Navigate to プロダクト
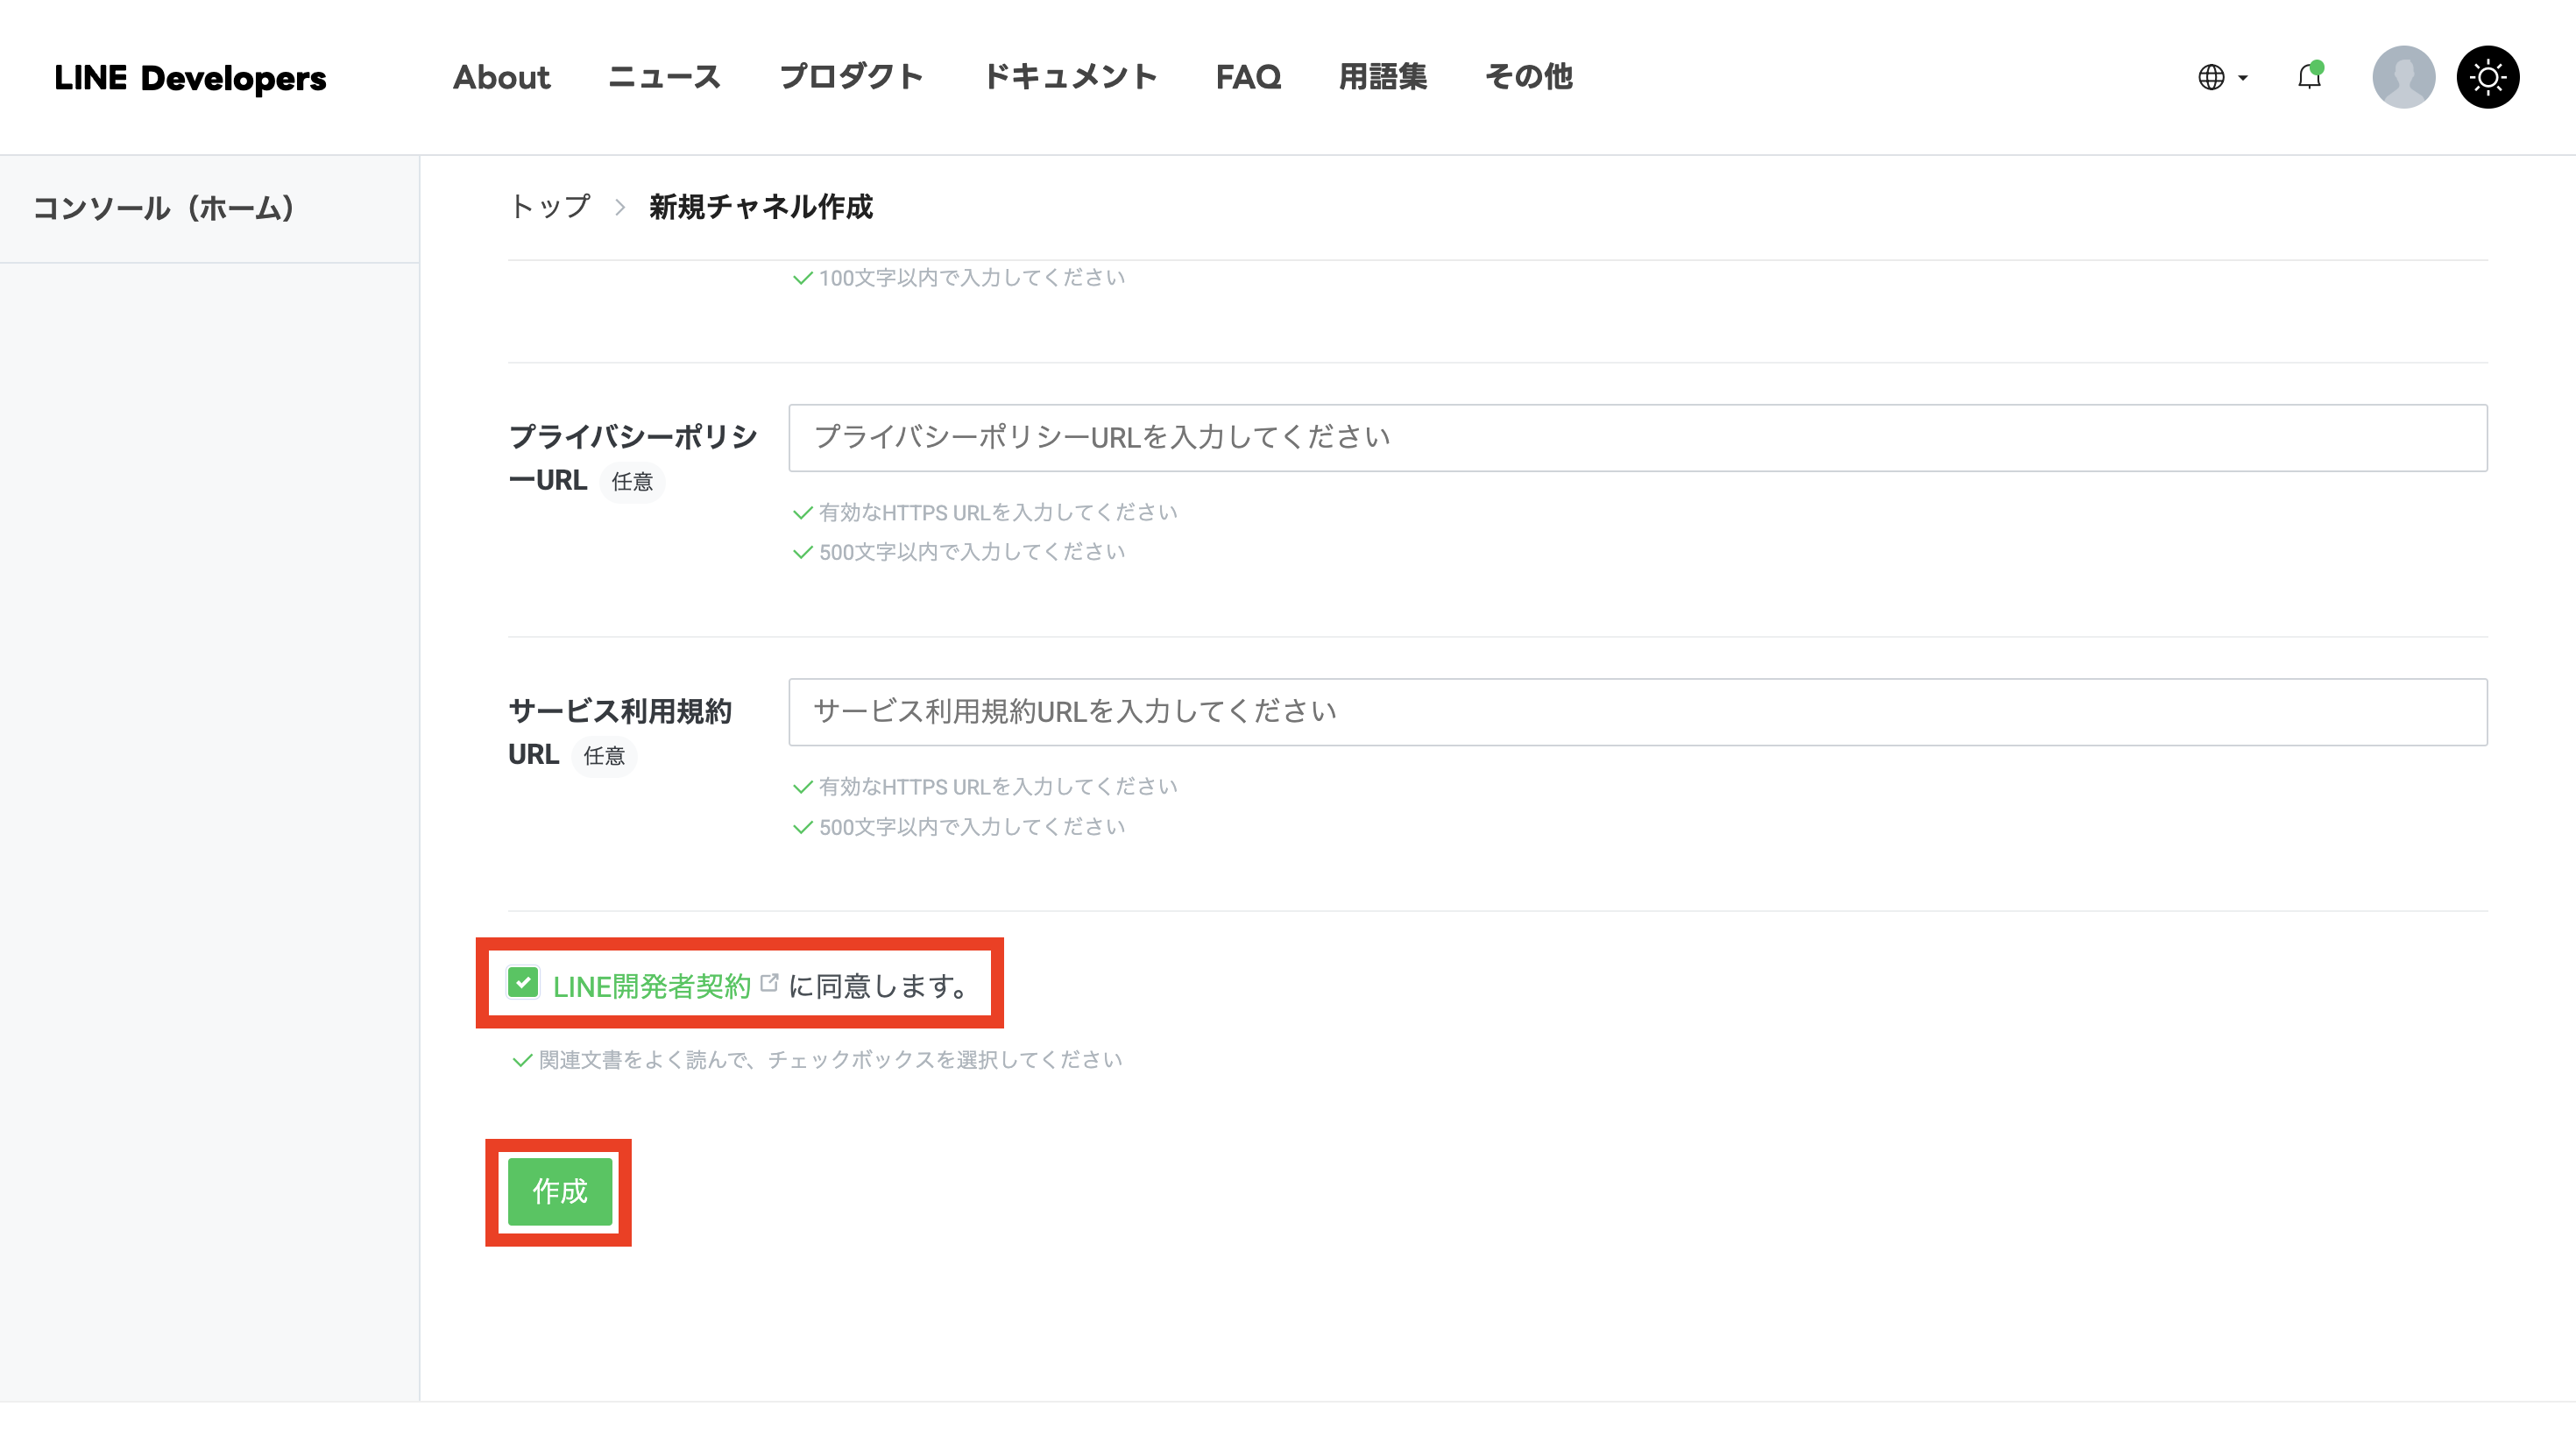The image size is (2576, 1456). coord(851,77)
